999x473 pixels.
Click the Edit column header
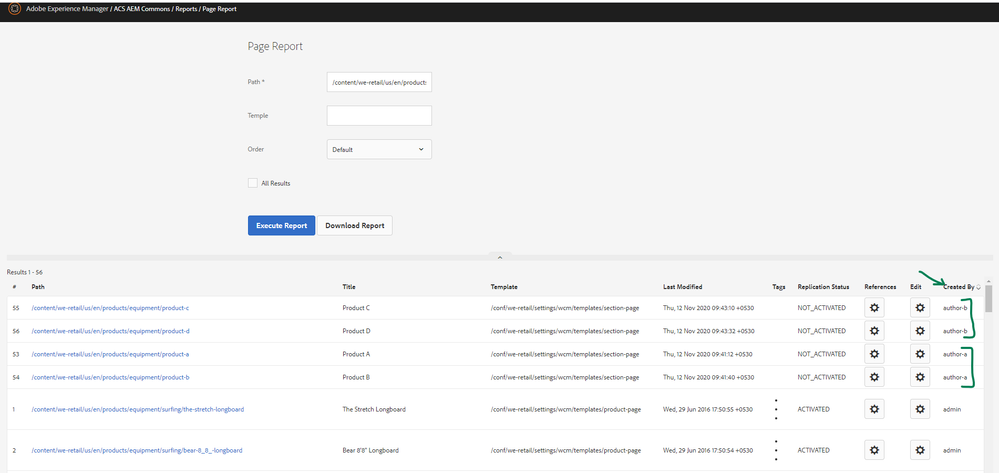pos(916,287)
